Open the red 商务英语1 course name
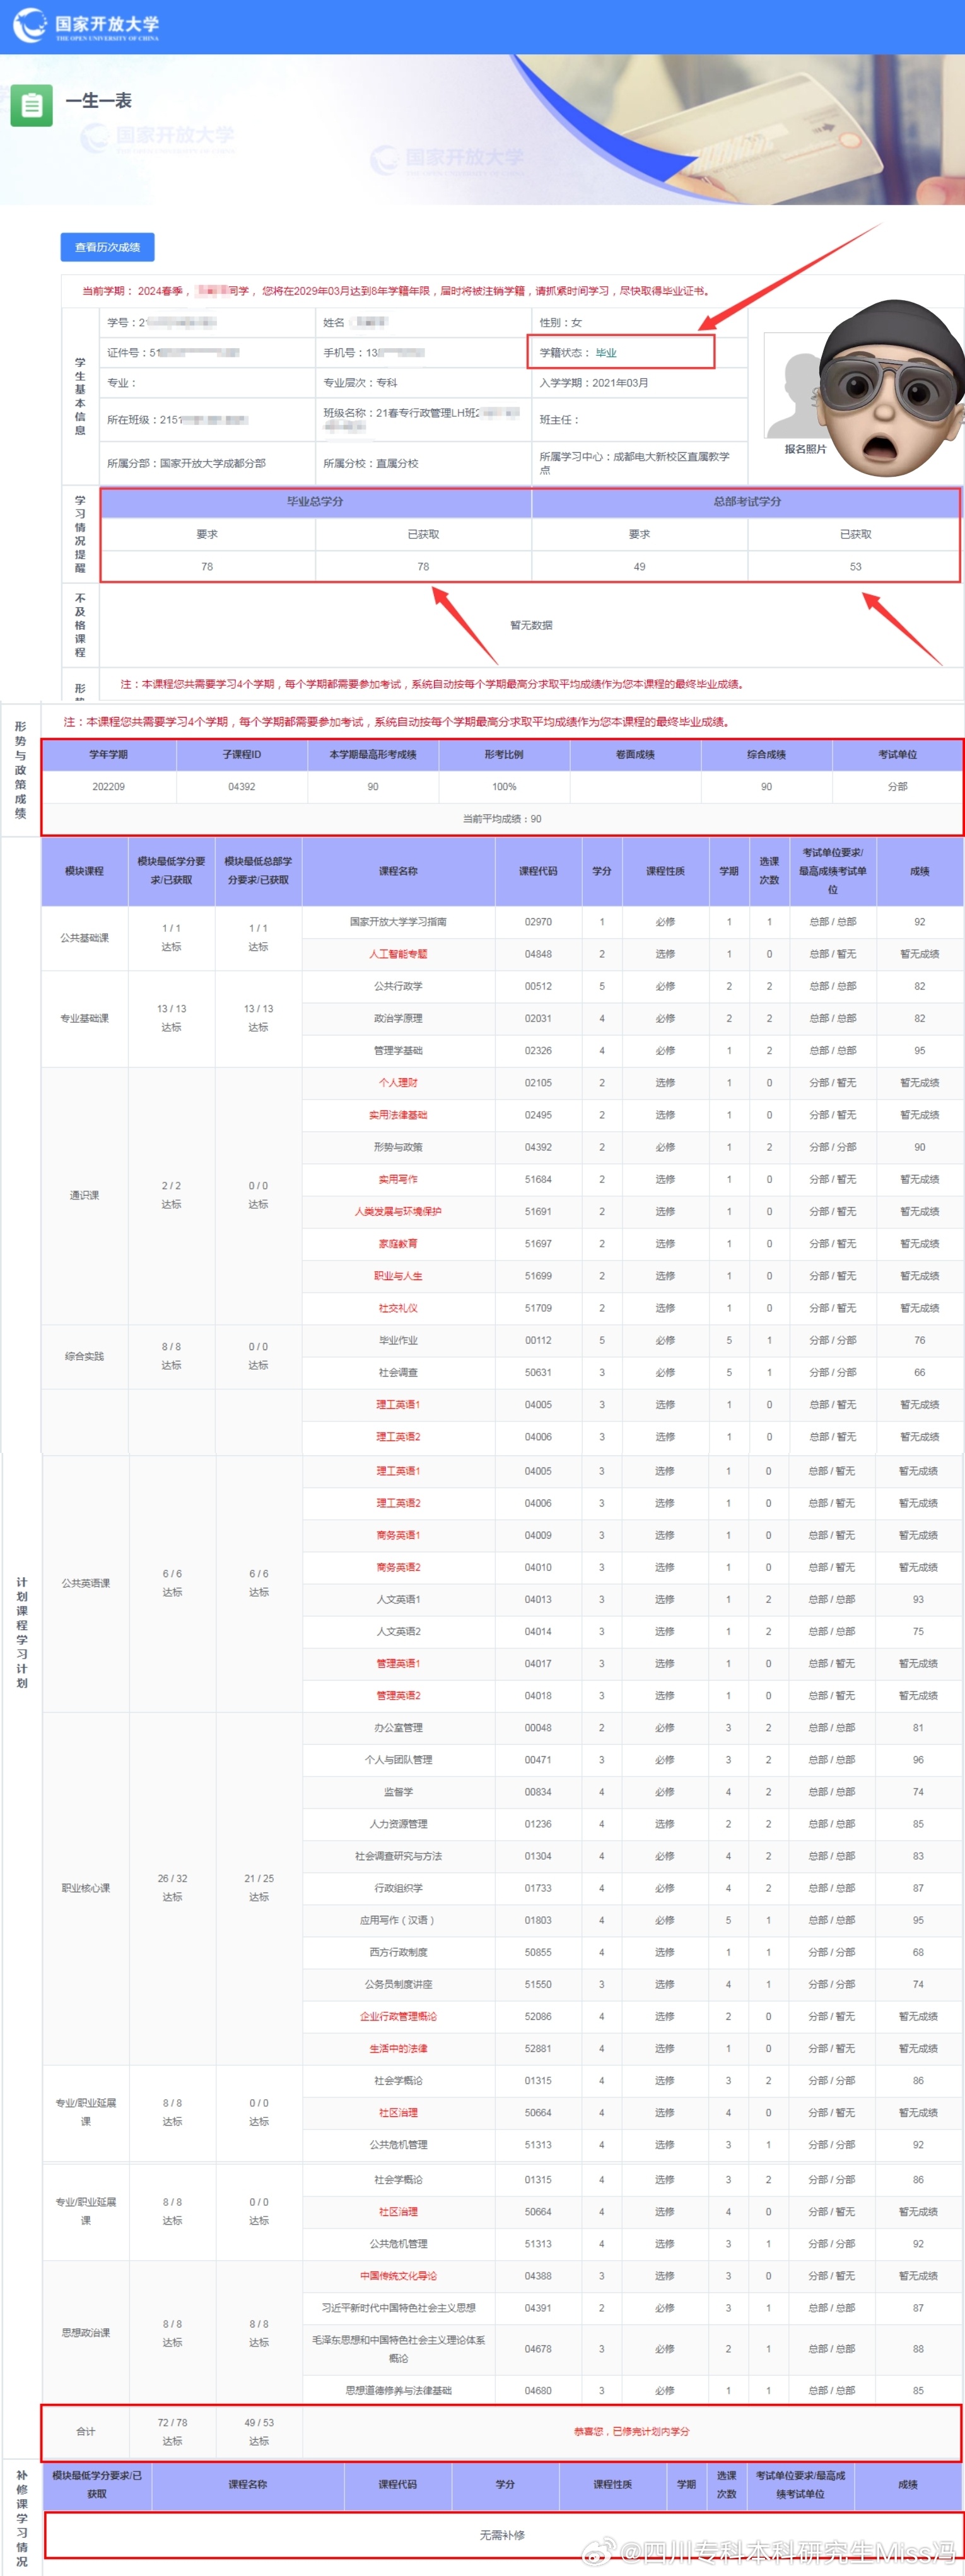965x2576 pixels. 398,1535
